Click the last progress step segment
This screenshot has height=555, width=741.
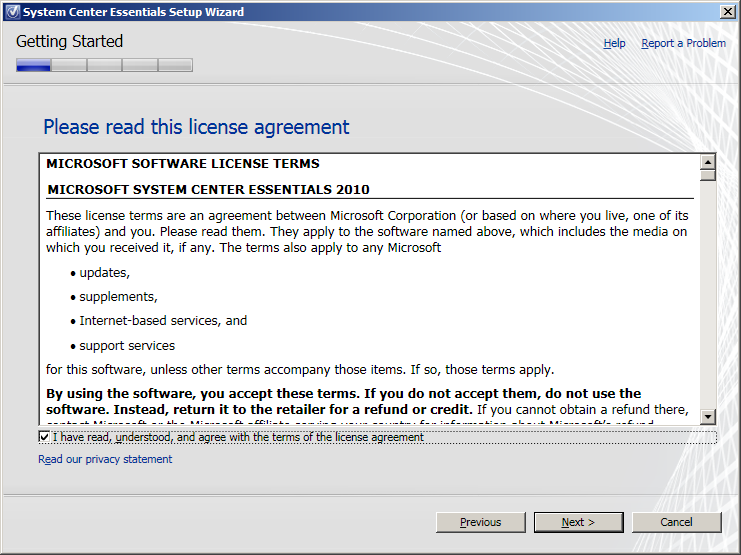(x=175, y=65)
